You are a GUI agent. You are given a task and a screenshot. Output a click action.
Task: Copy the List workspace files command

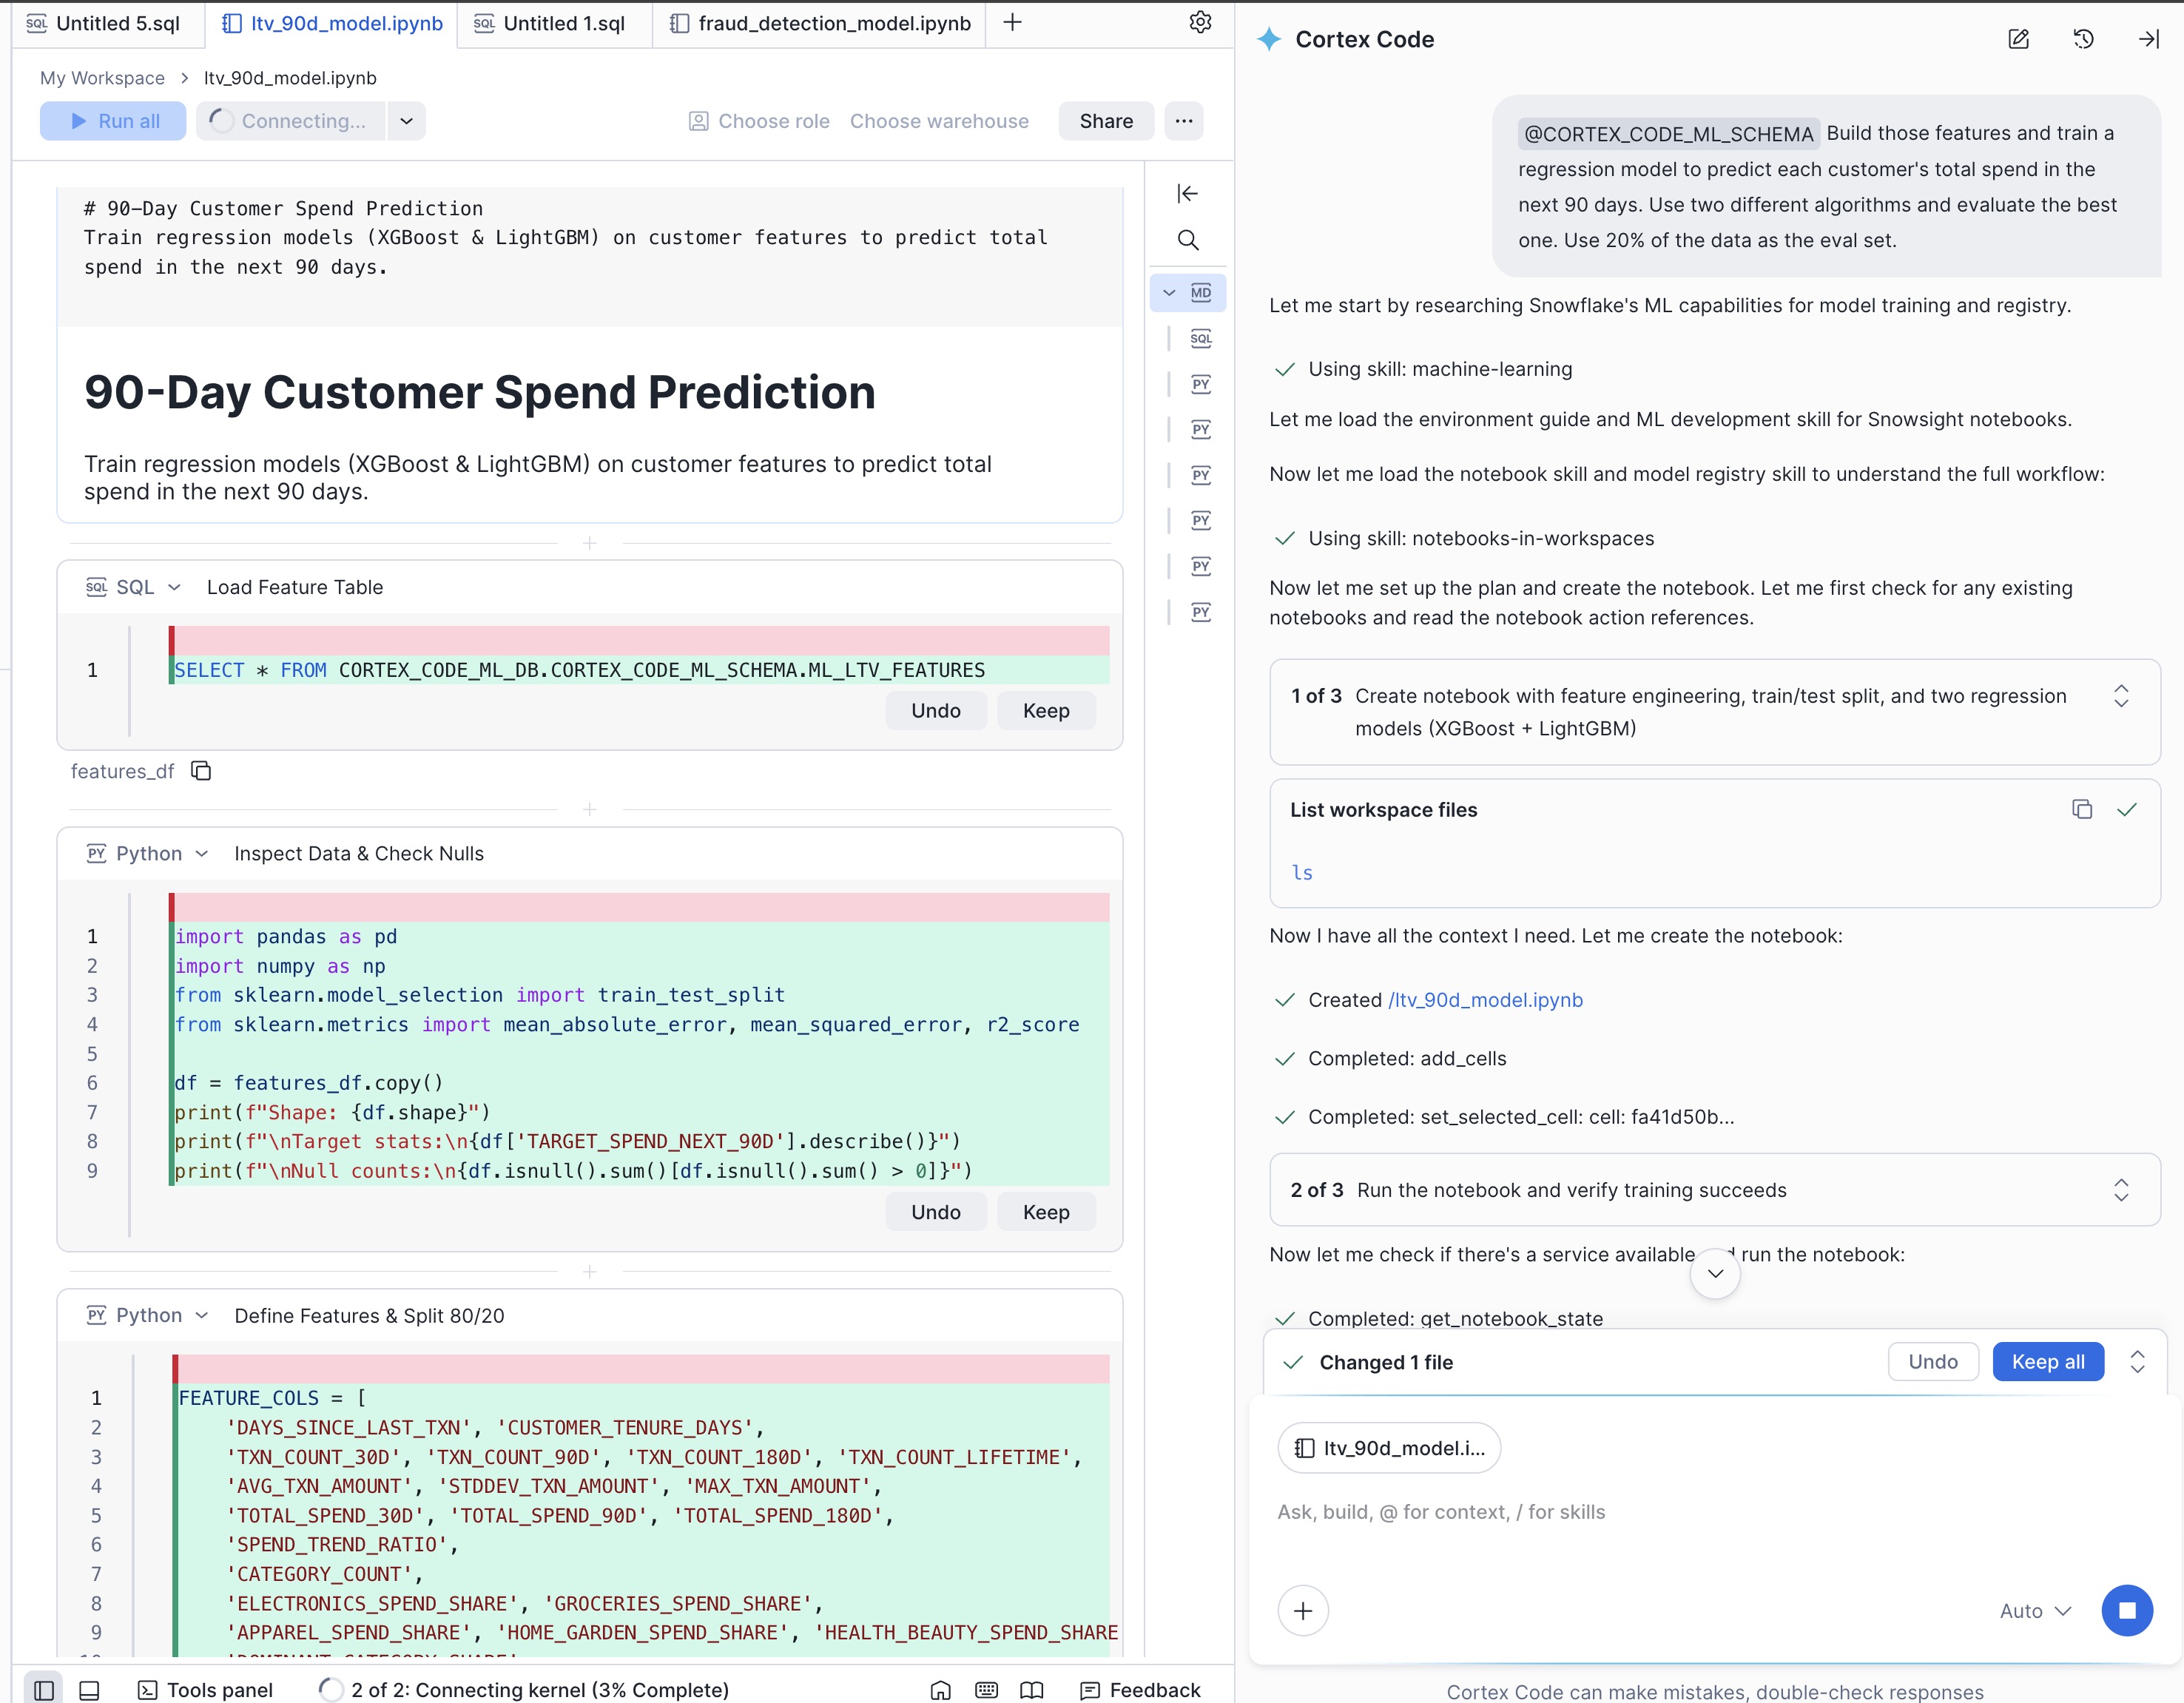2082,809
